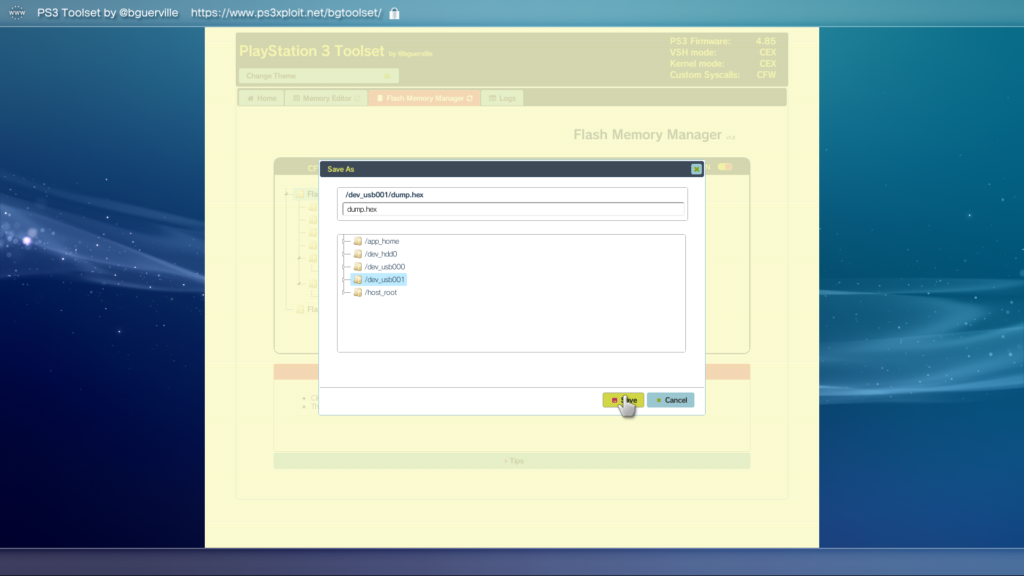Screen dimensions: 1024x576
Task: Click the ps3xploit.net URL text
Action: tap(286, 13)
